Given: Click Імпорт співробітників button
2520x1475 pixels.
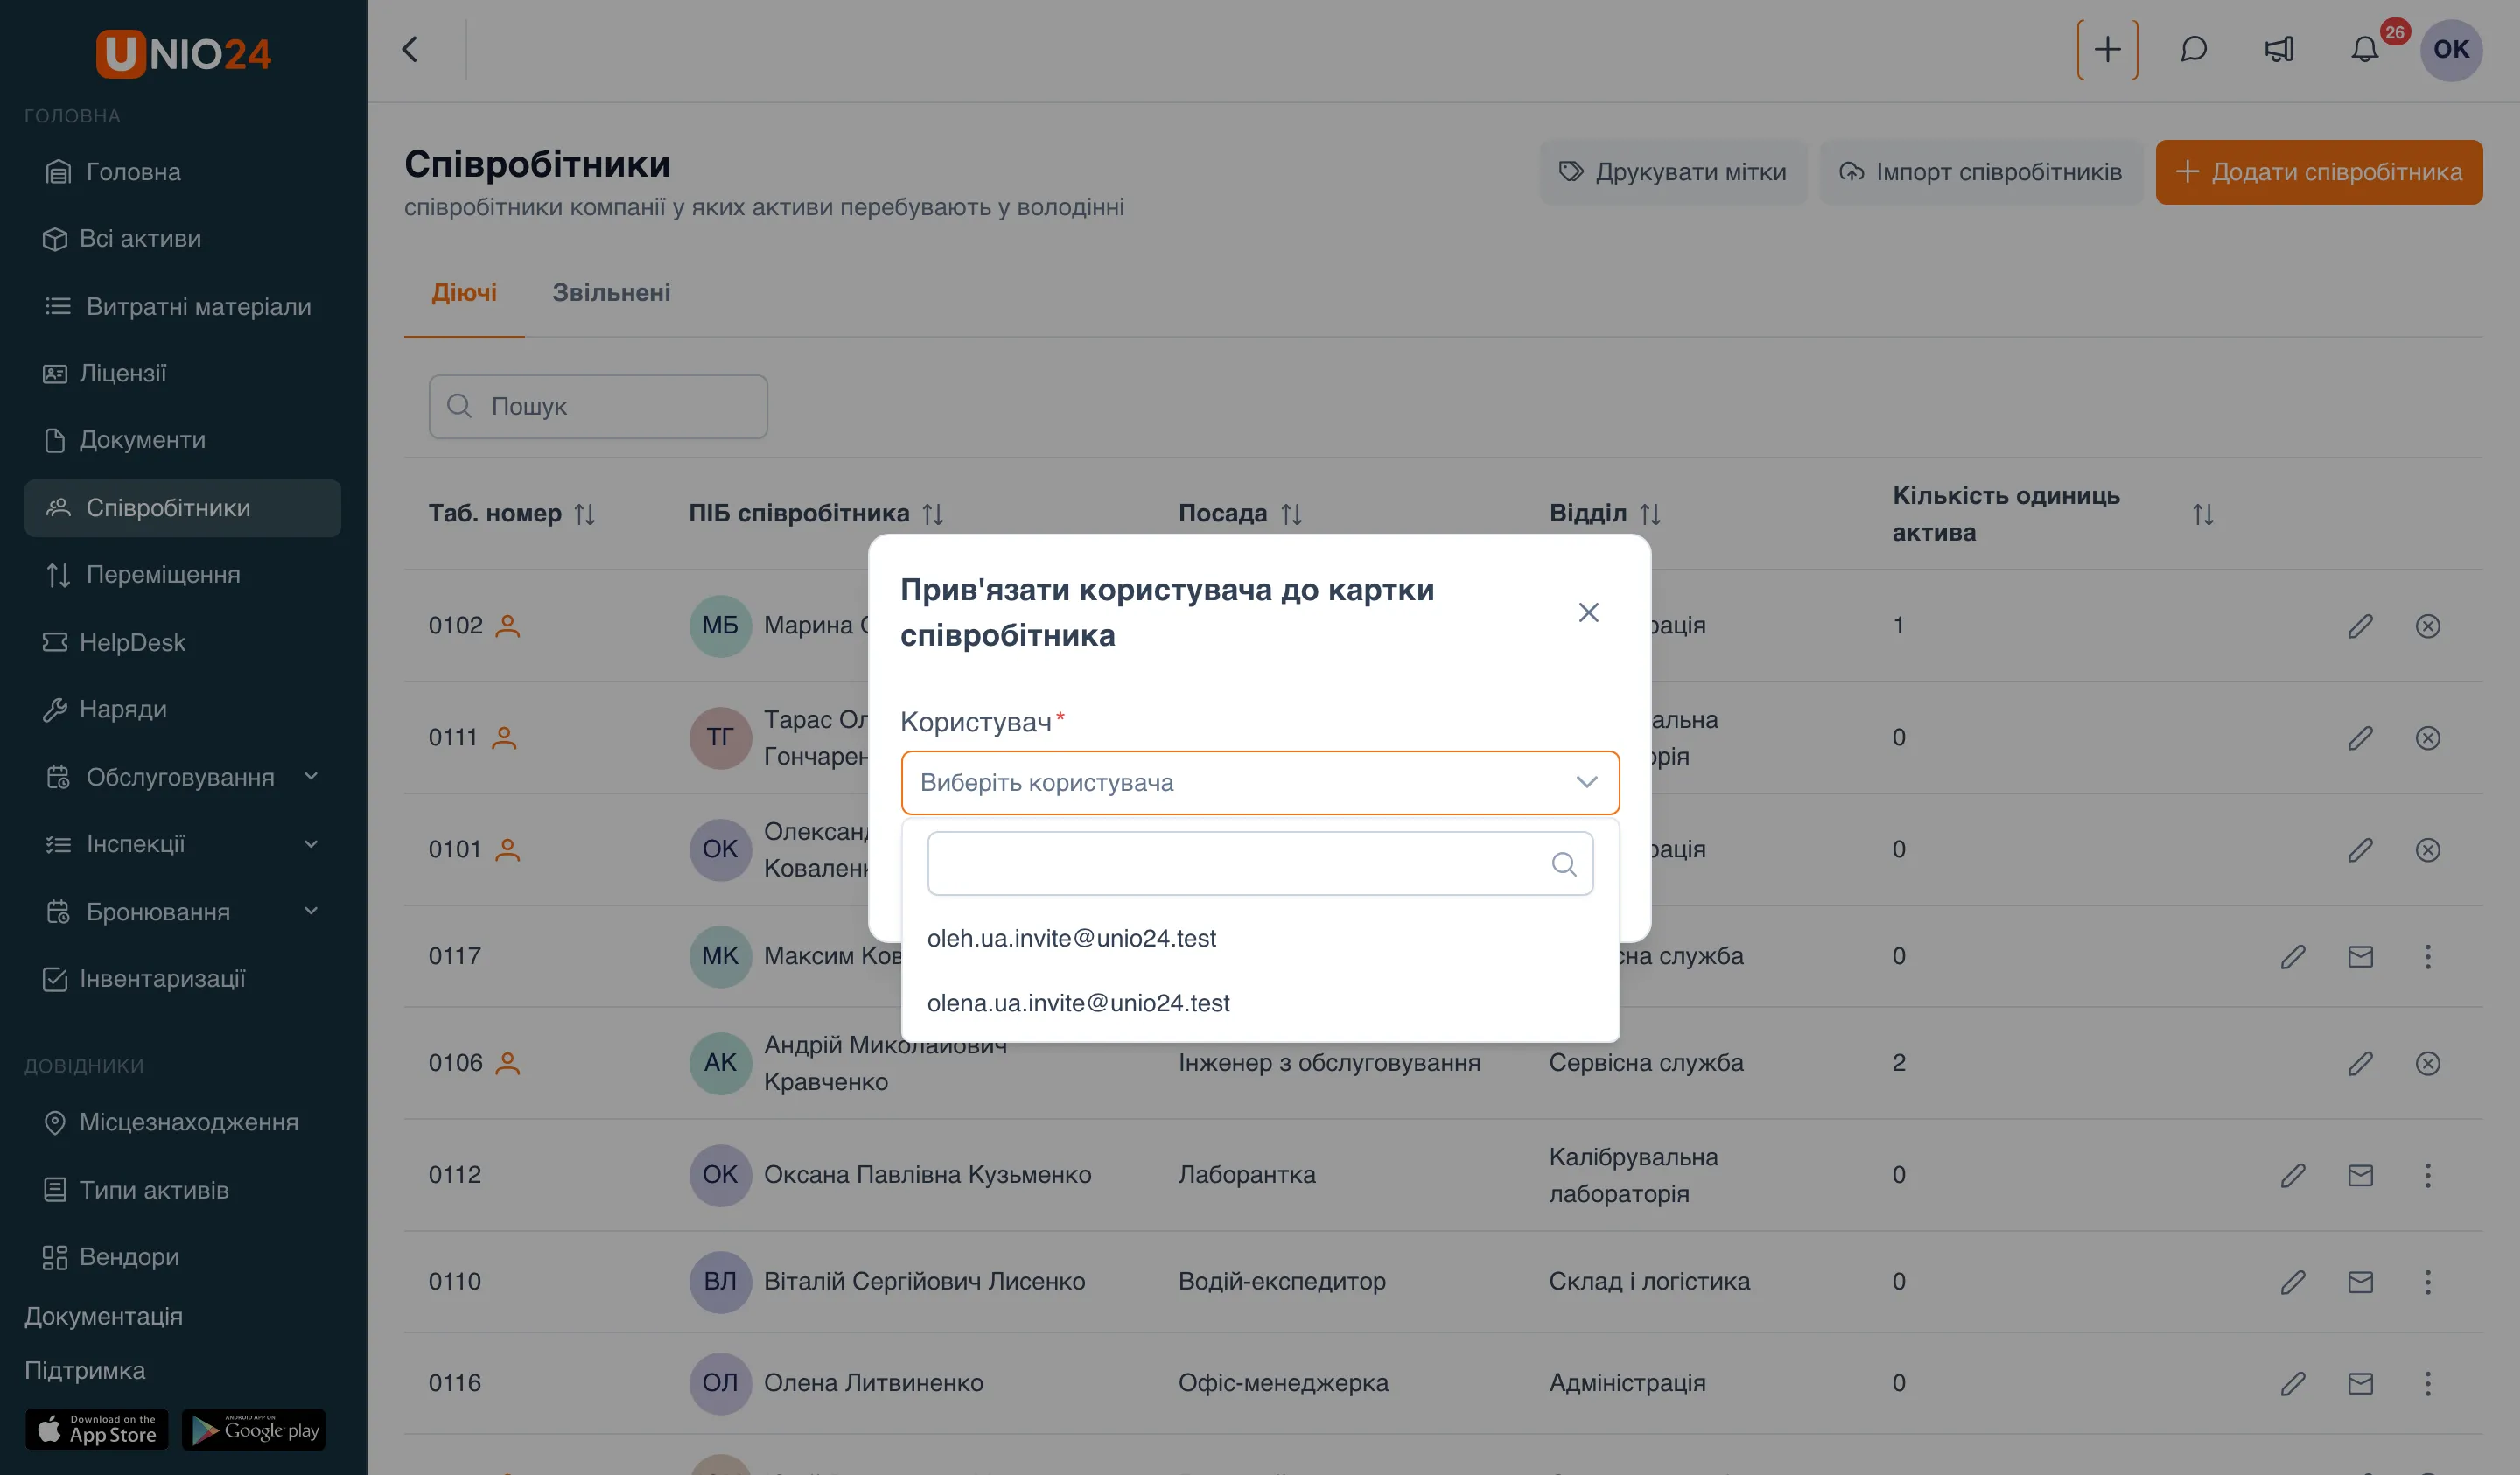Looking at the screenshot, I should click(x=1980, y=172).
